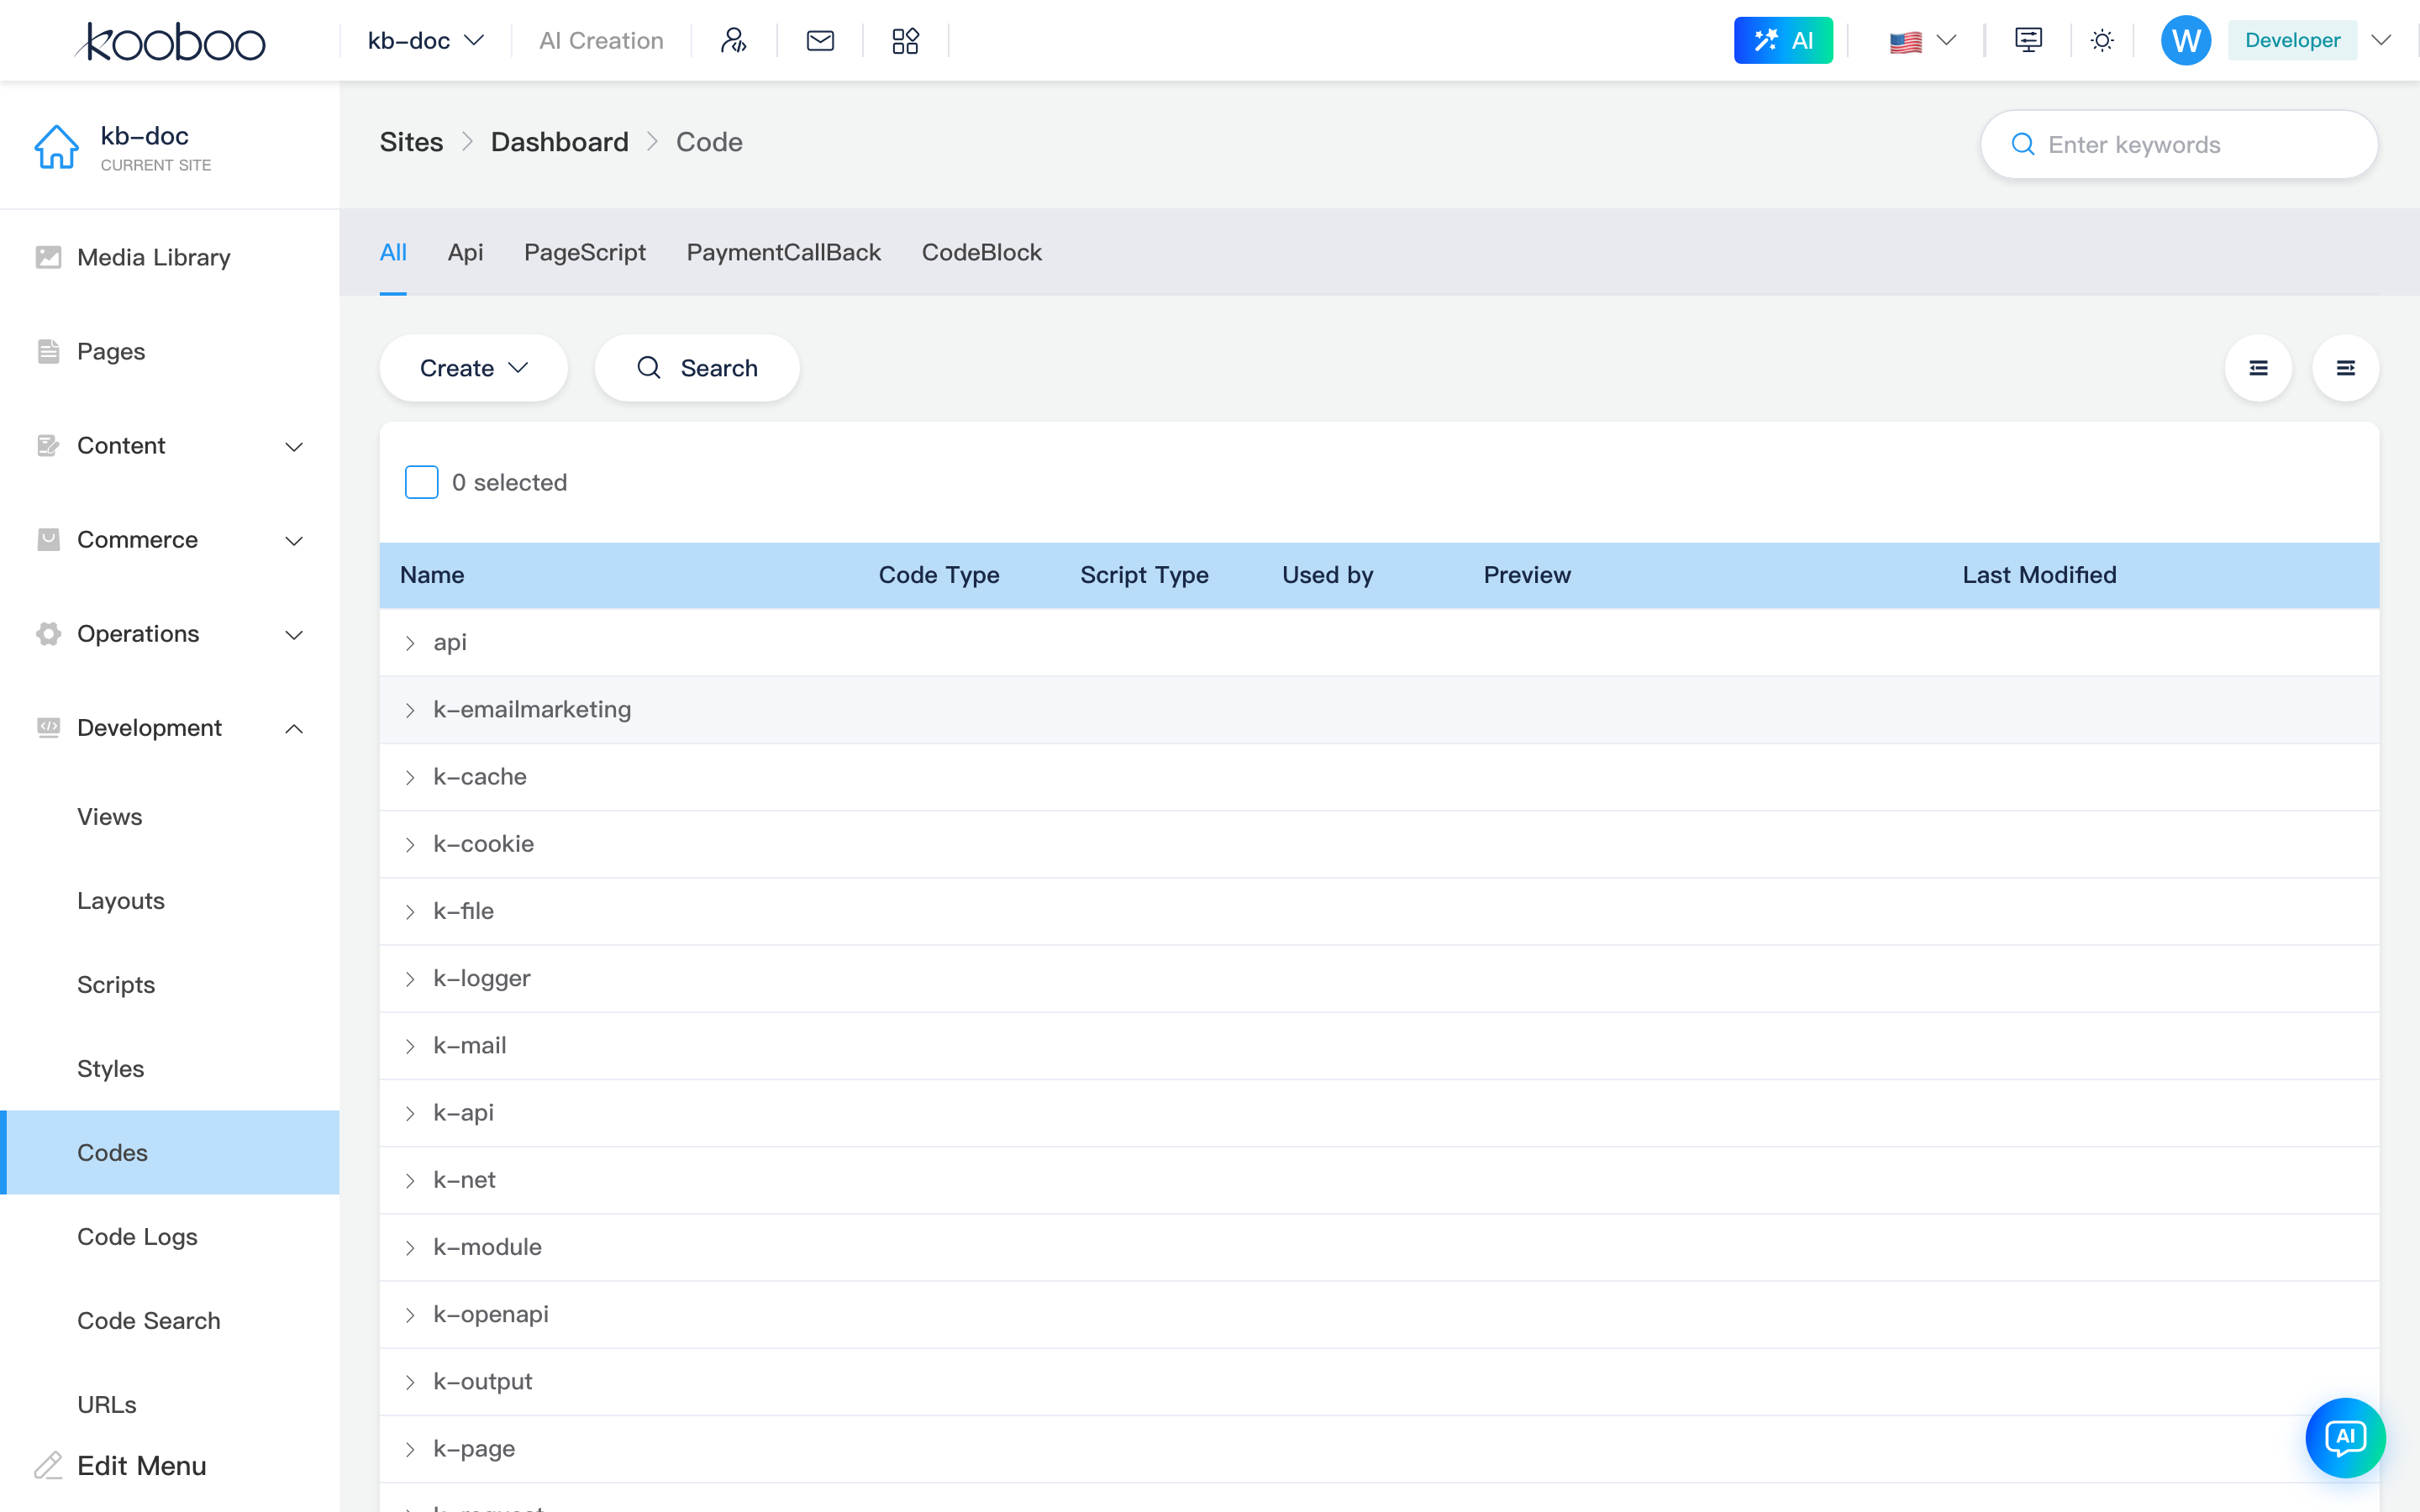Expand the k-openapi folder

[x=410, y=1314]
